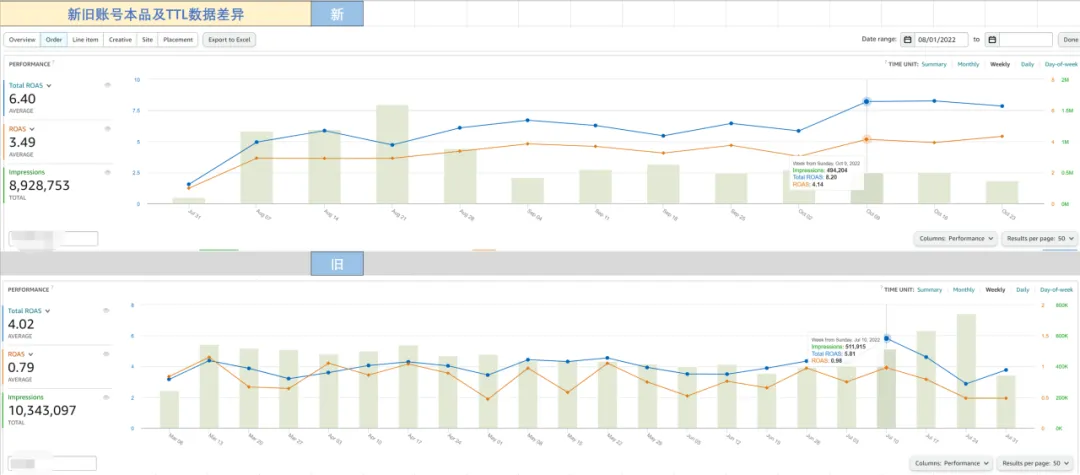Open the Placement tab

(178, 40)
